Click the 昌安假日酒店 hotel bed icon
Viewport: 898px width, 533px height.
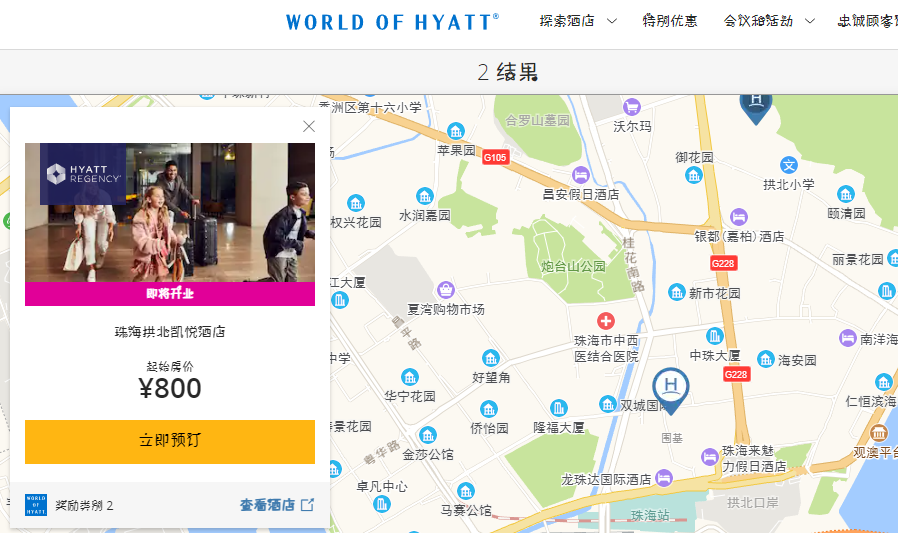580,174
